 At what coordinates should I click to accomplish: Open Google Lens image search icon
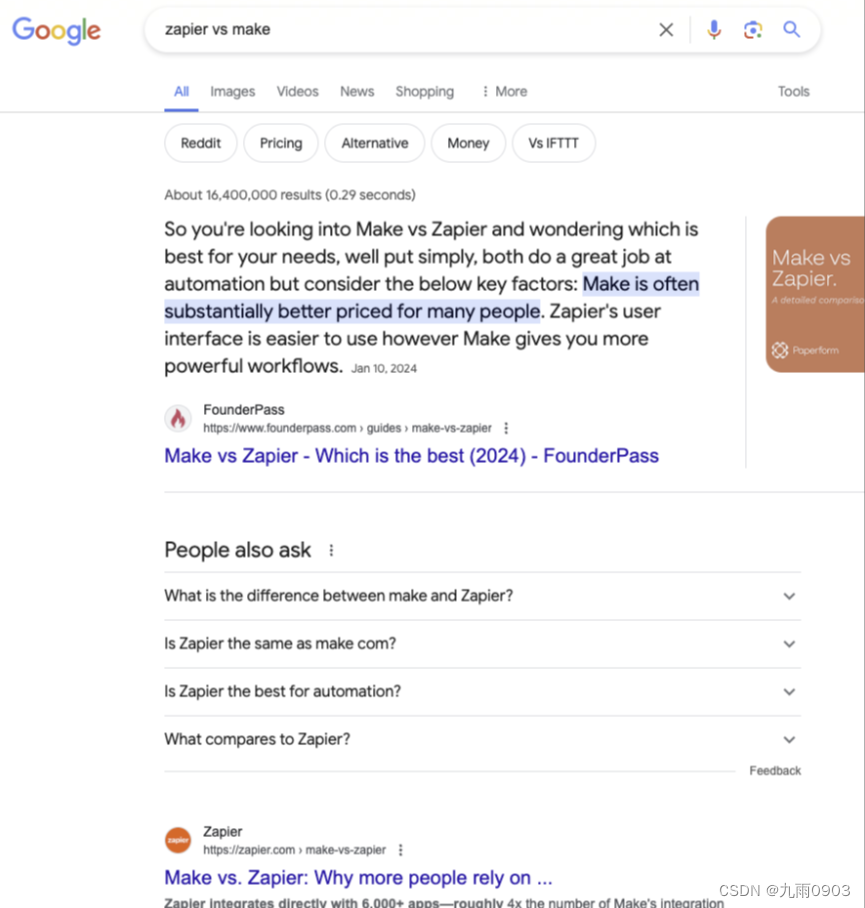[x=753, y=30]
